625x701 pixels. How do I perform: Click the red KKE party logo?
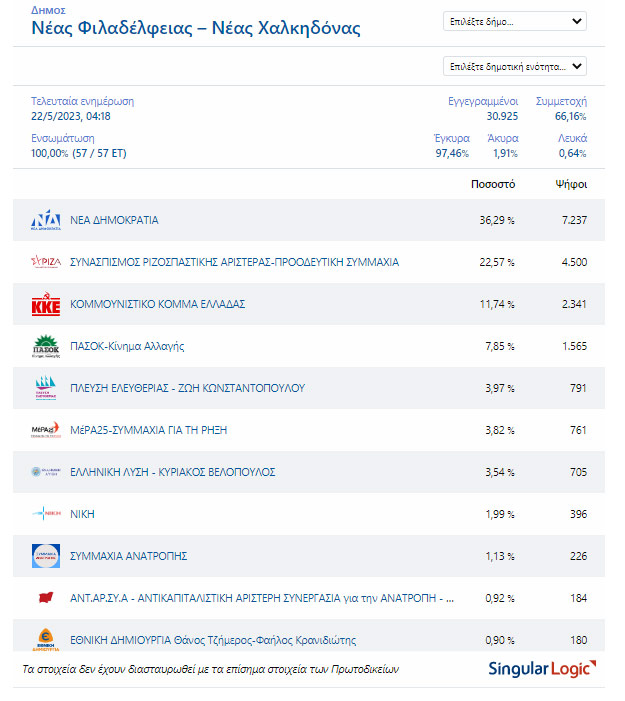(46, 304)
